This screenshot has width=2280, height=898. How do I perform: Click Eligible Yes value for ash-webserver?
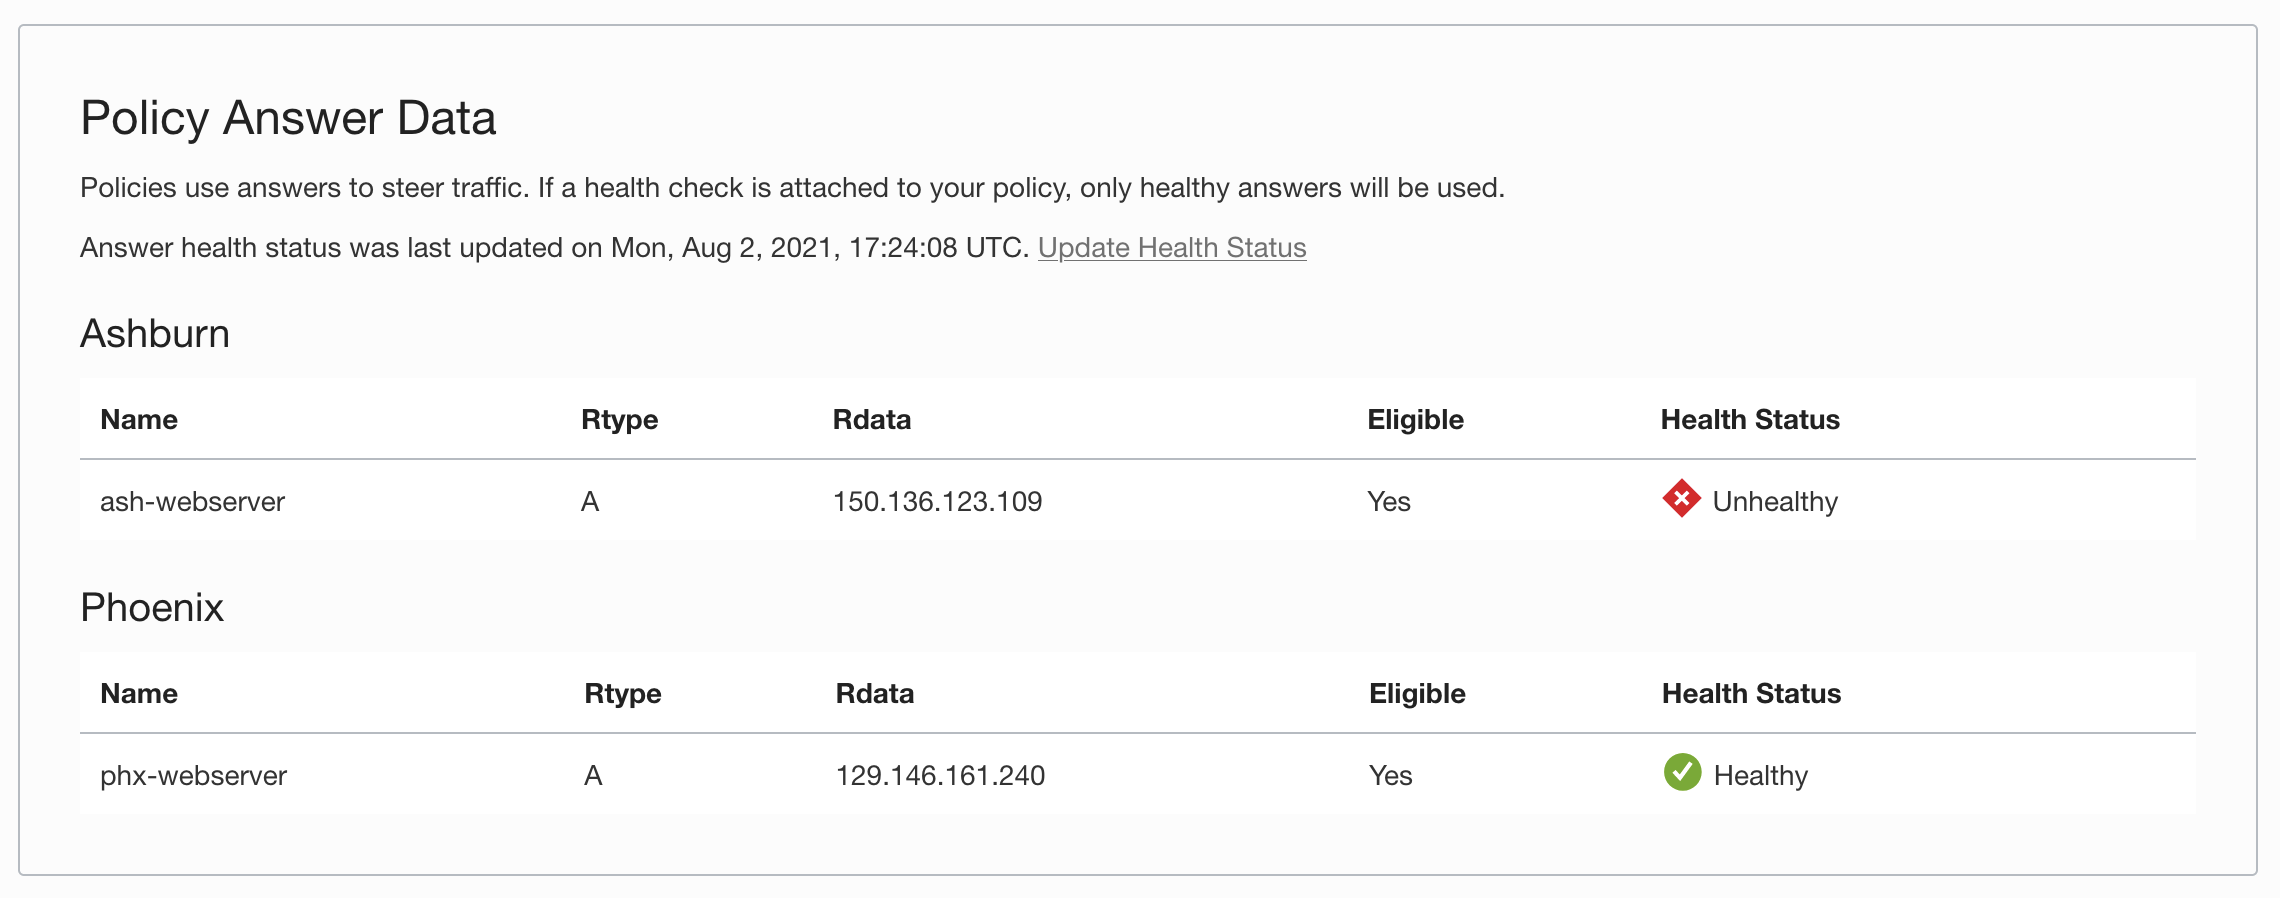point(1389,502)
